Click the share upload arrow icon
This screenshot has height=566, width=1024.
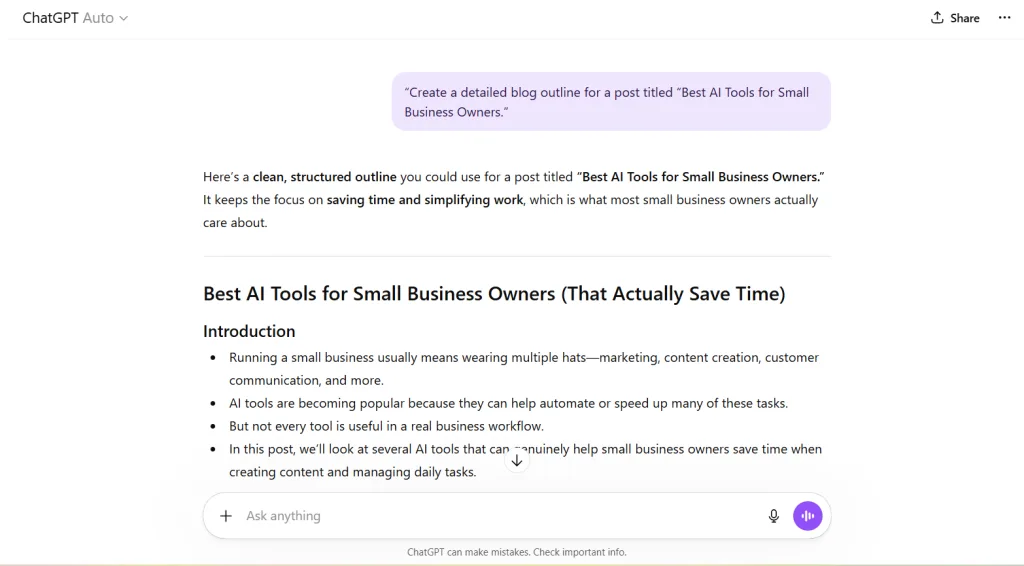(x=937, y=18)
